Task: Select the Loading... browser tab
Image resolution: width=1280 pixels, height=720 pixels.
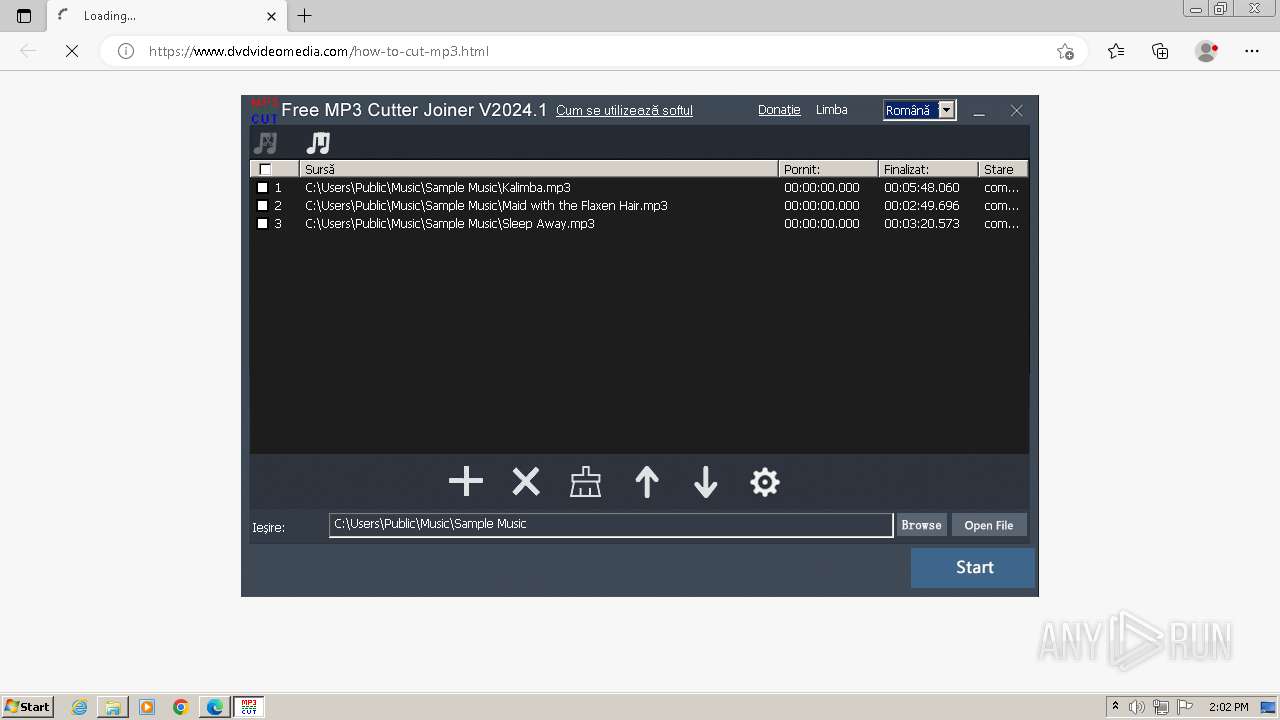Action: point(166,16)
